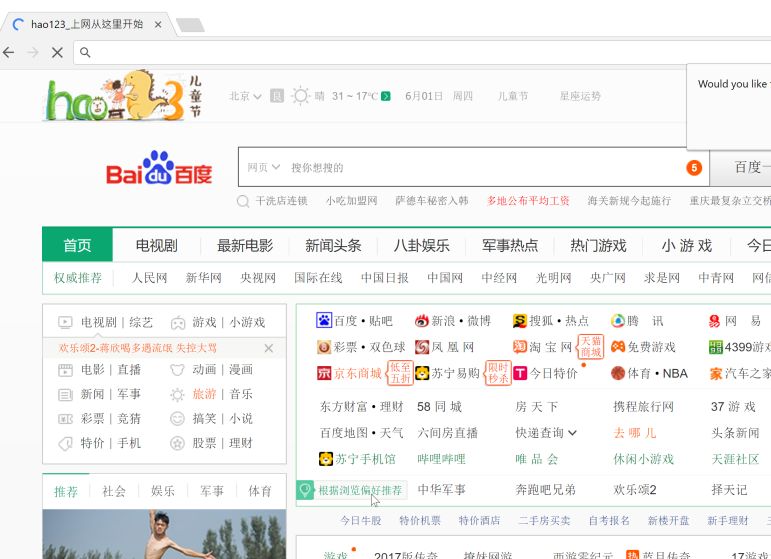Click the 今日特价 T icon
The width and height of the screenshot is (771, 559).
click(520, 373)
